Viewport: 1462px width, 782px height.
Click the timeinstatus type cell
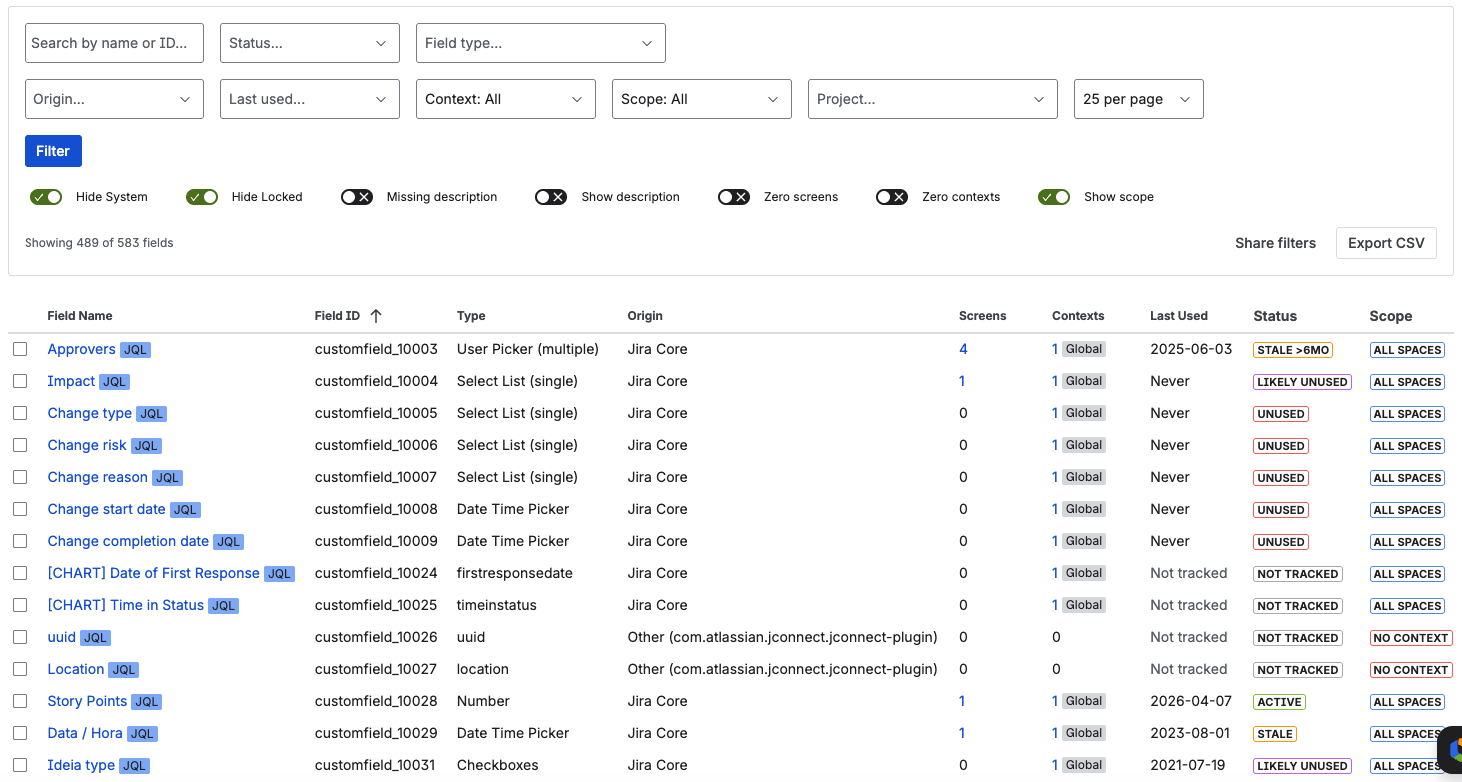497,605
